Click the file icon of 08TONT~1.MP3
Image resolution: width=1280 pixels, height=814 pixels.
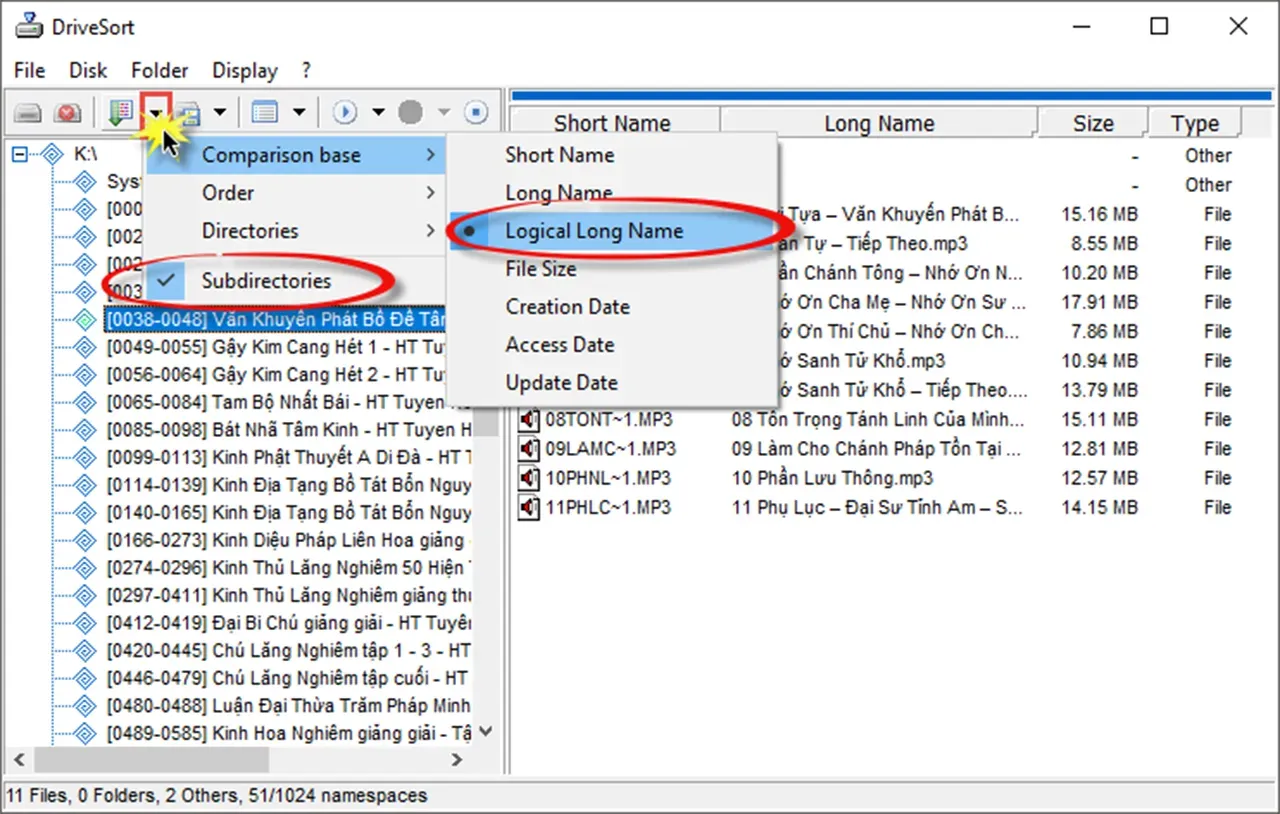[529, 419]
